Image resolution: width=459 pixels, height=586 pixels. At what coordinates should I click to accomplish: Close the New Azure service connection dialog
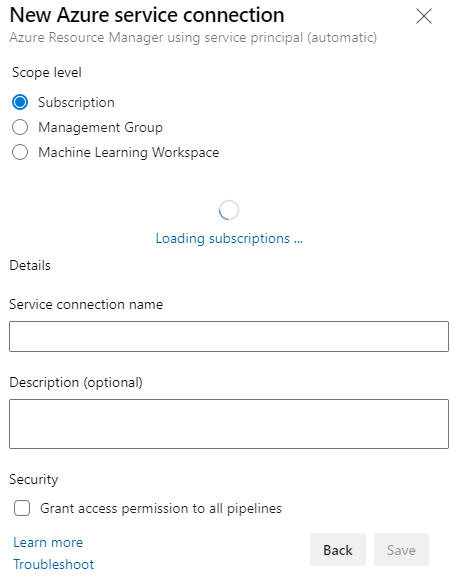pyautogui.click(x=423, y=16)
